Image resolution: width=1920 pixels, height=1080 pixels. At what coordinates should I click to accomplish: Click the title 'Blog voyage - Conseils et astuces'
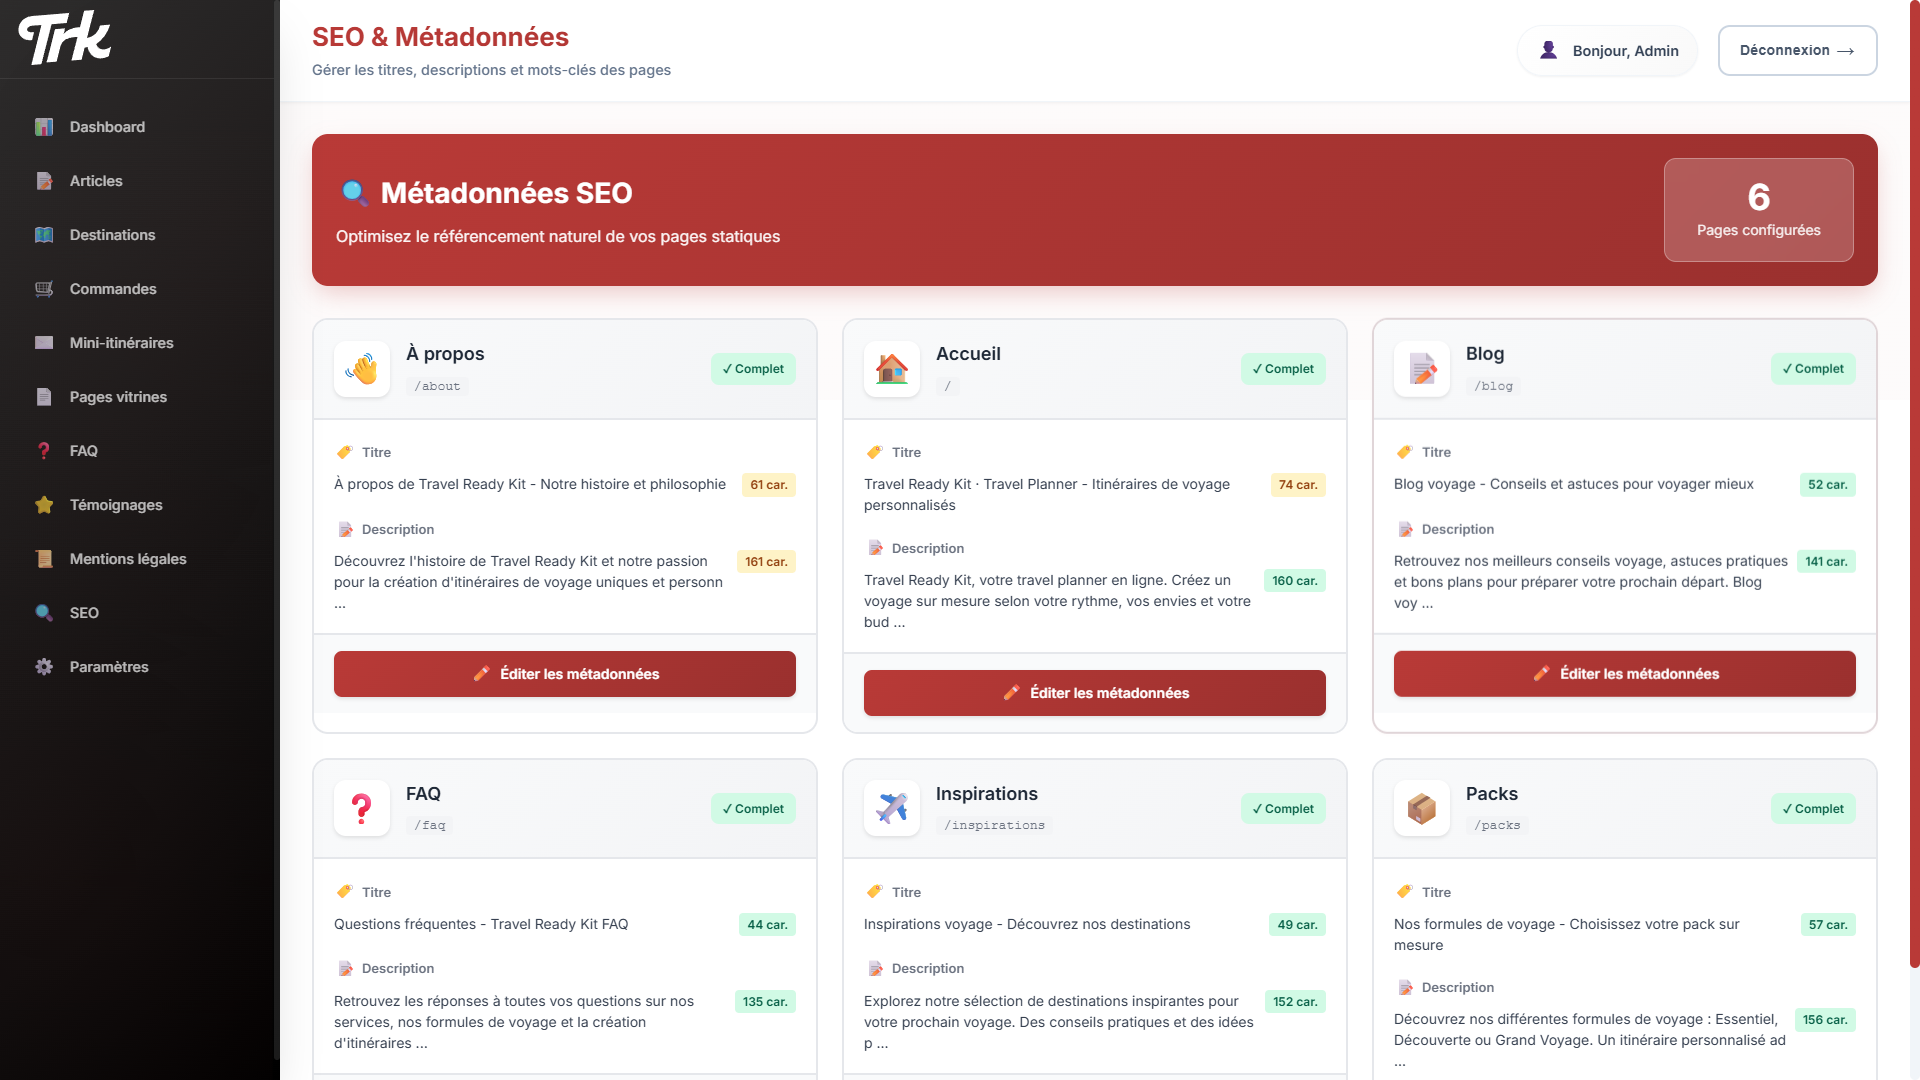pos(1574,484)
